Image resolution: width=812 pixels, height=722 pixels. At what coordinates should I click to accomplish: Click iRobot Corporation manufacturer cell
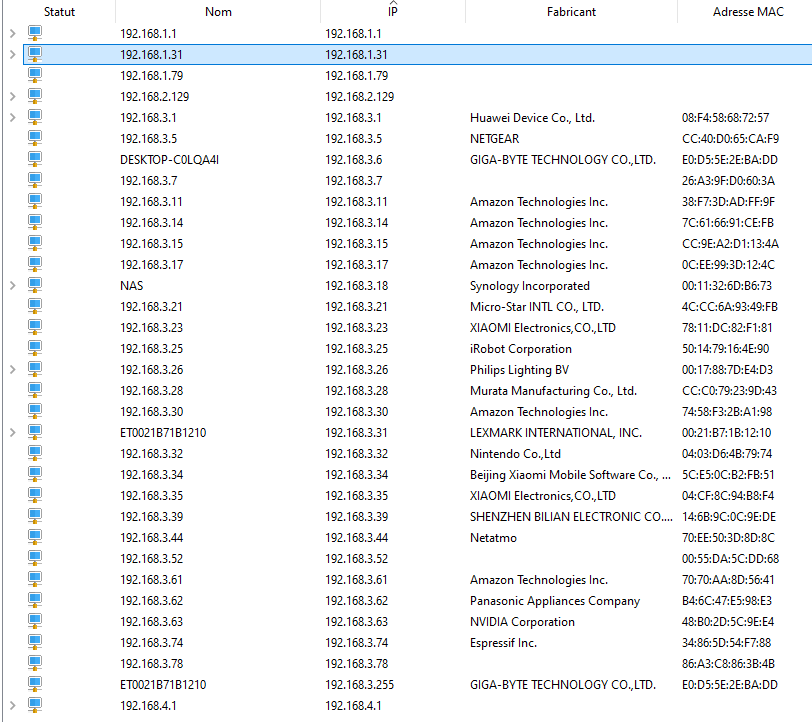520,349
